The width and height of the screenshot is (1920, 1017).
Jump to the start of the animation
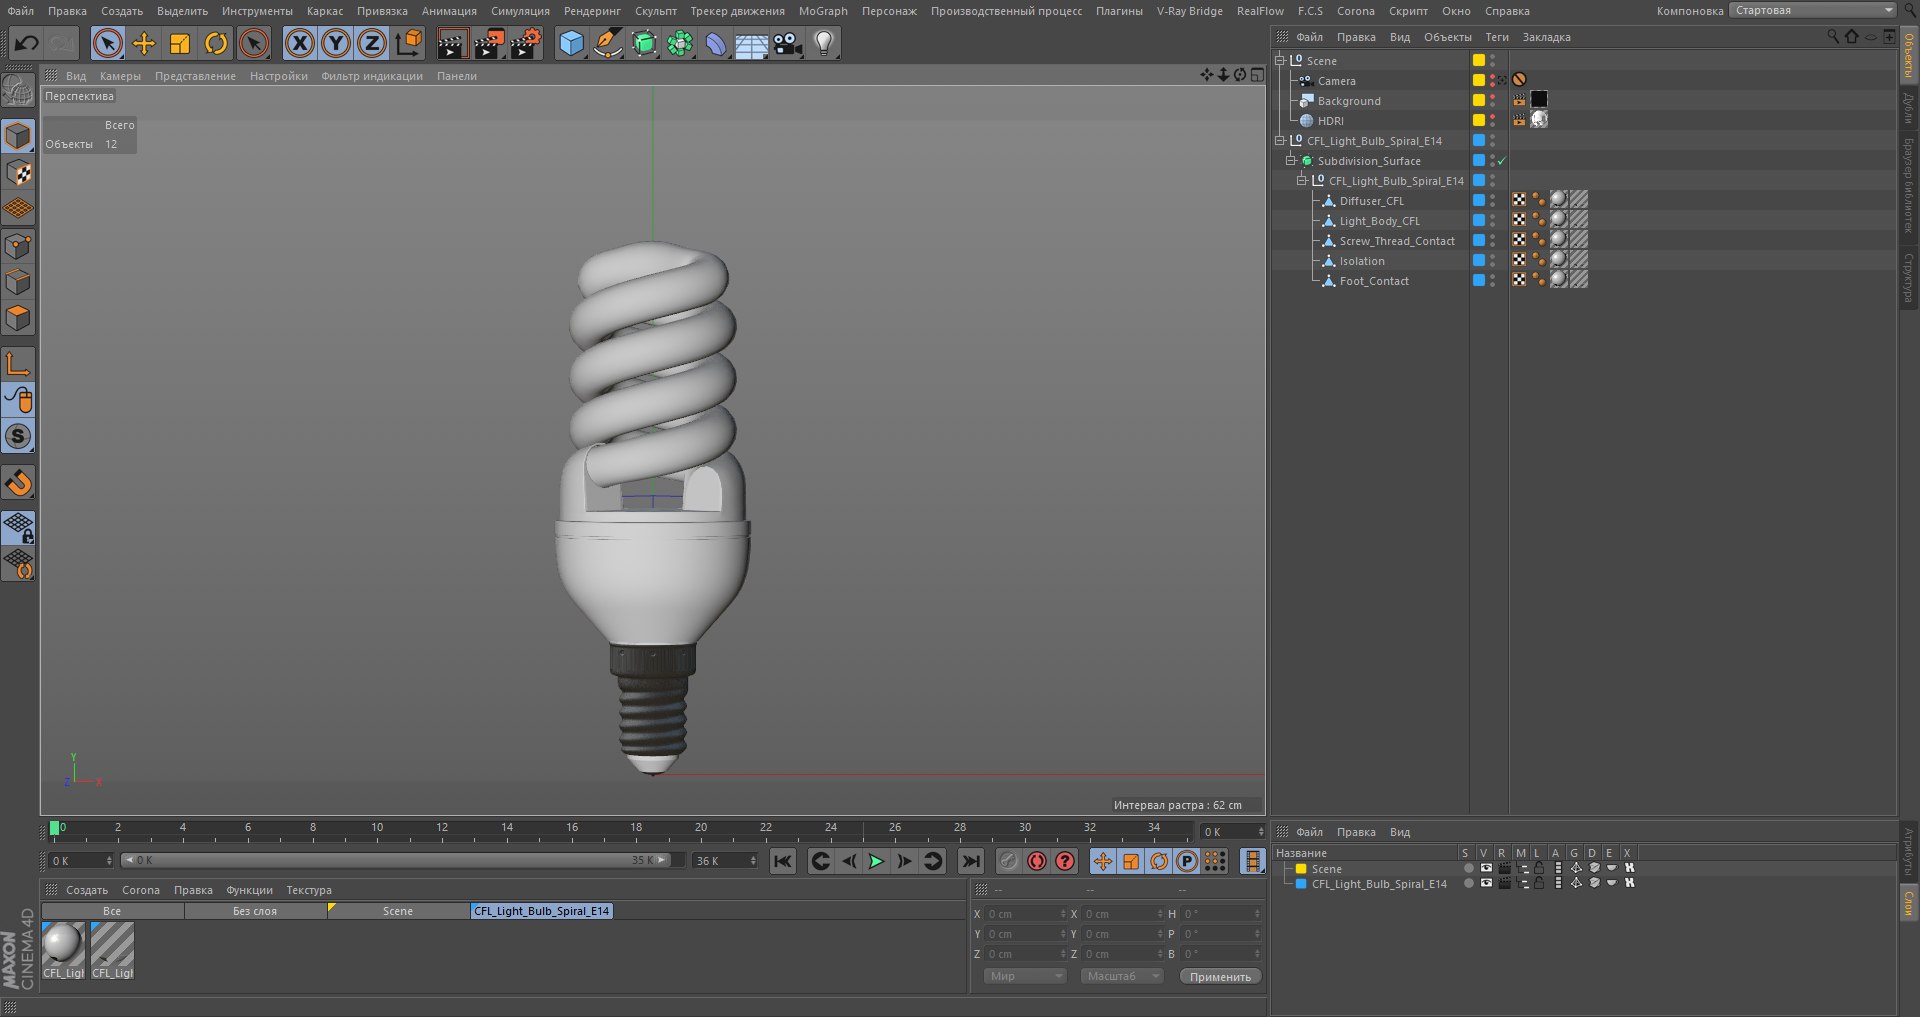click(x=783, y=861)
